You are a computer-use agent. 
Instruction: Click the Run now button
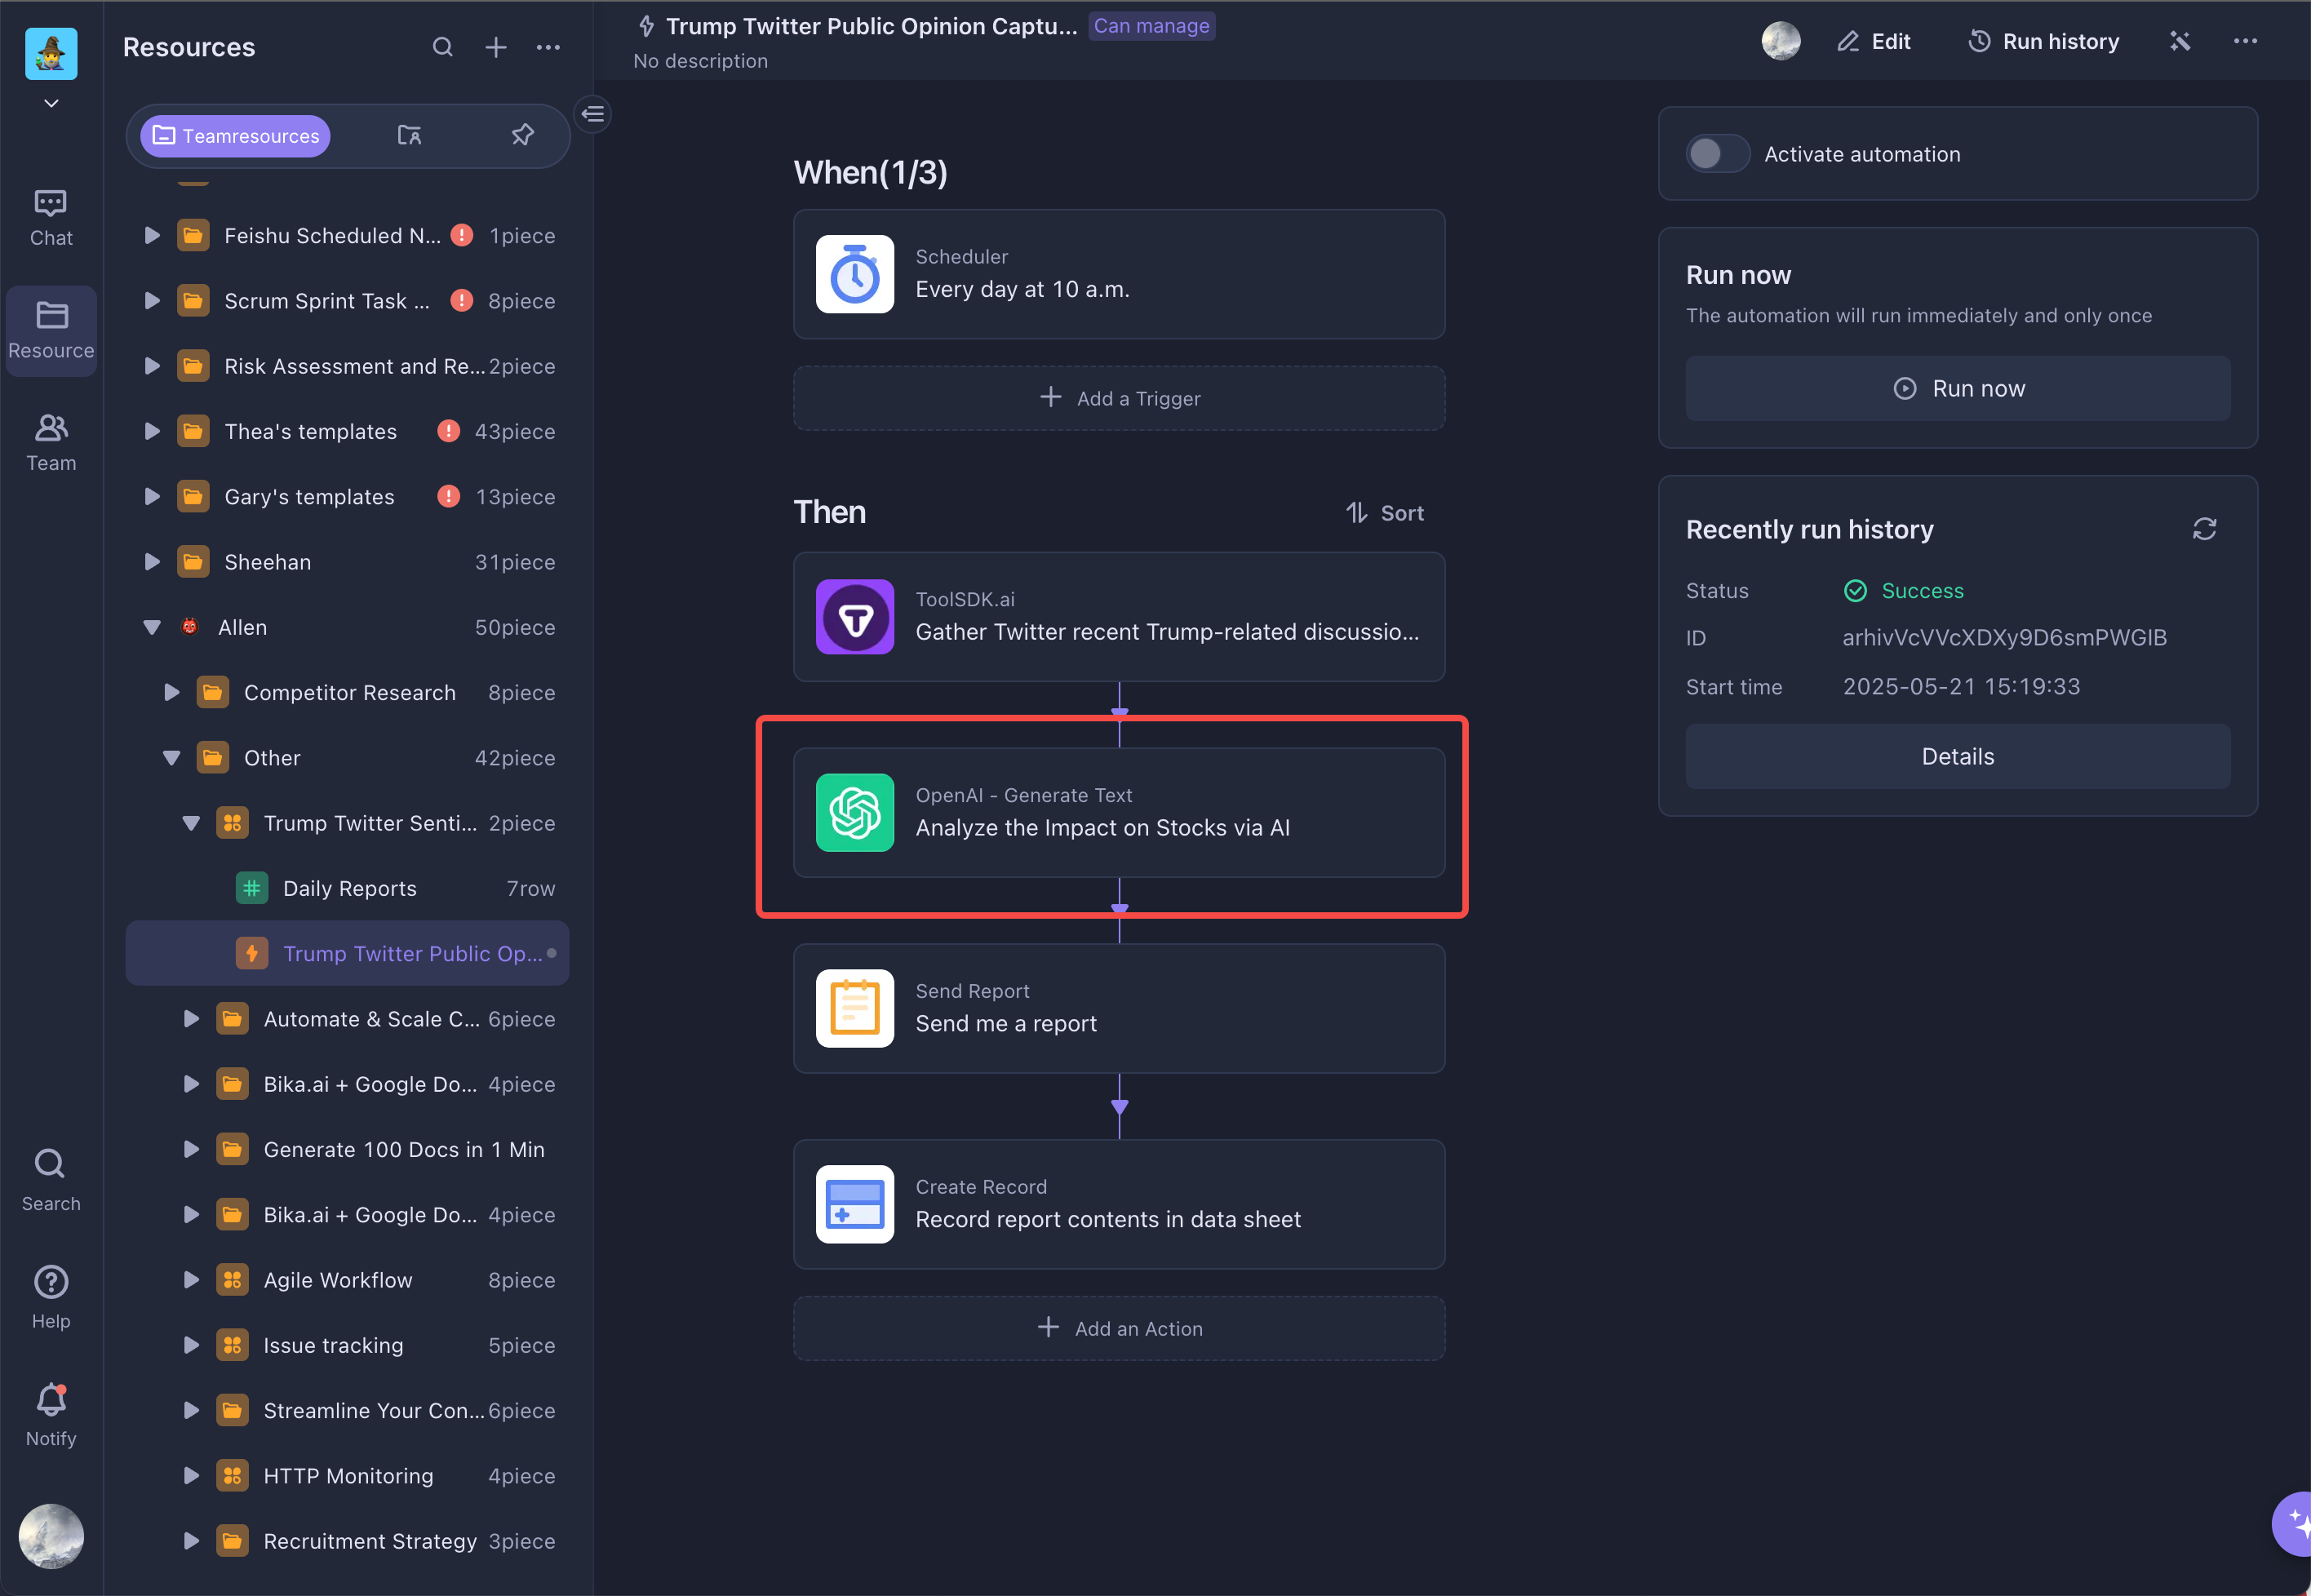(x=1957, y=388)
